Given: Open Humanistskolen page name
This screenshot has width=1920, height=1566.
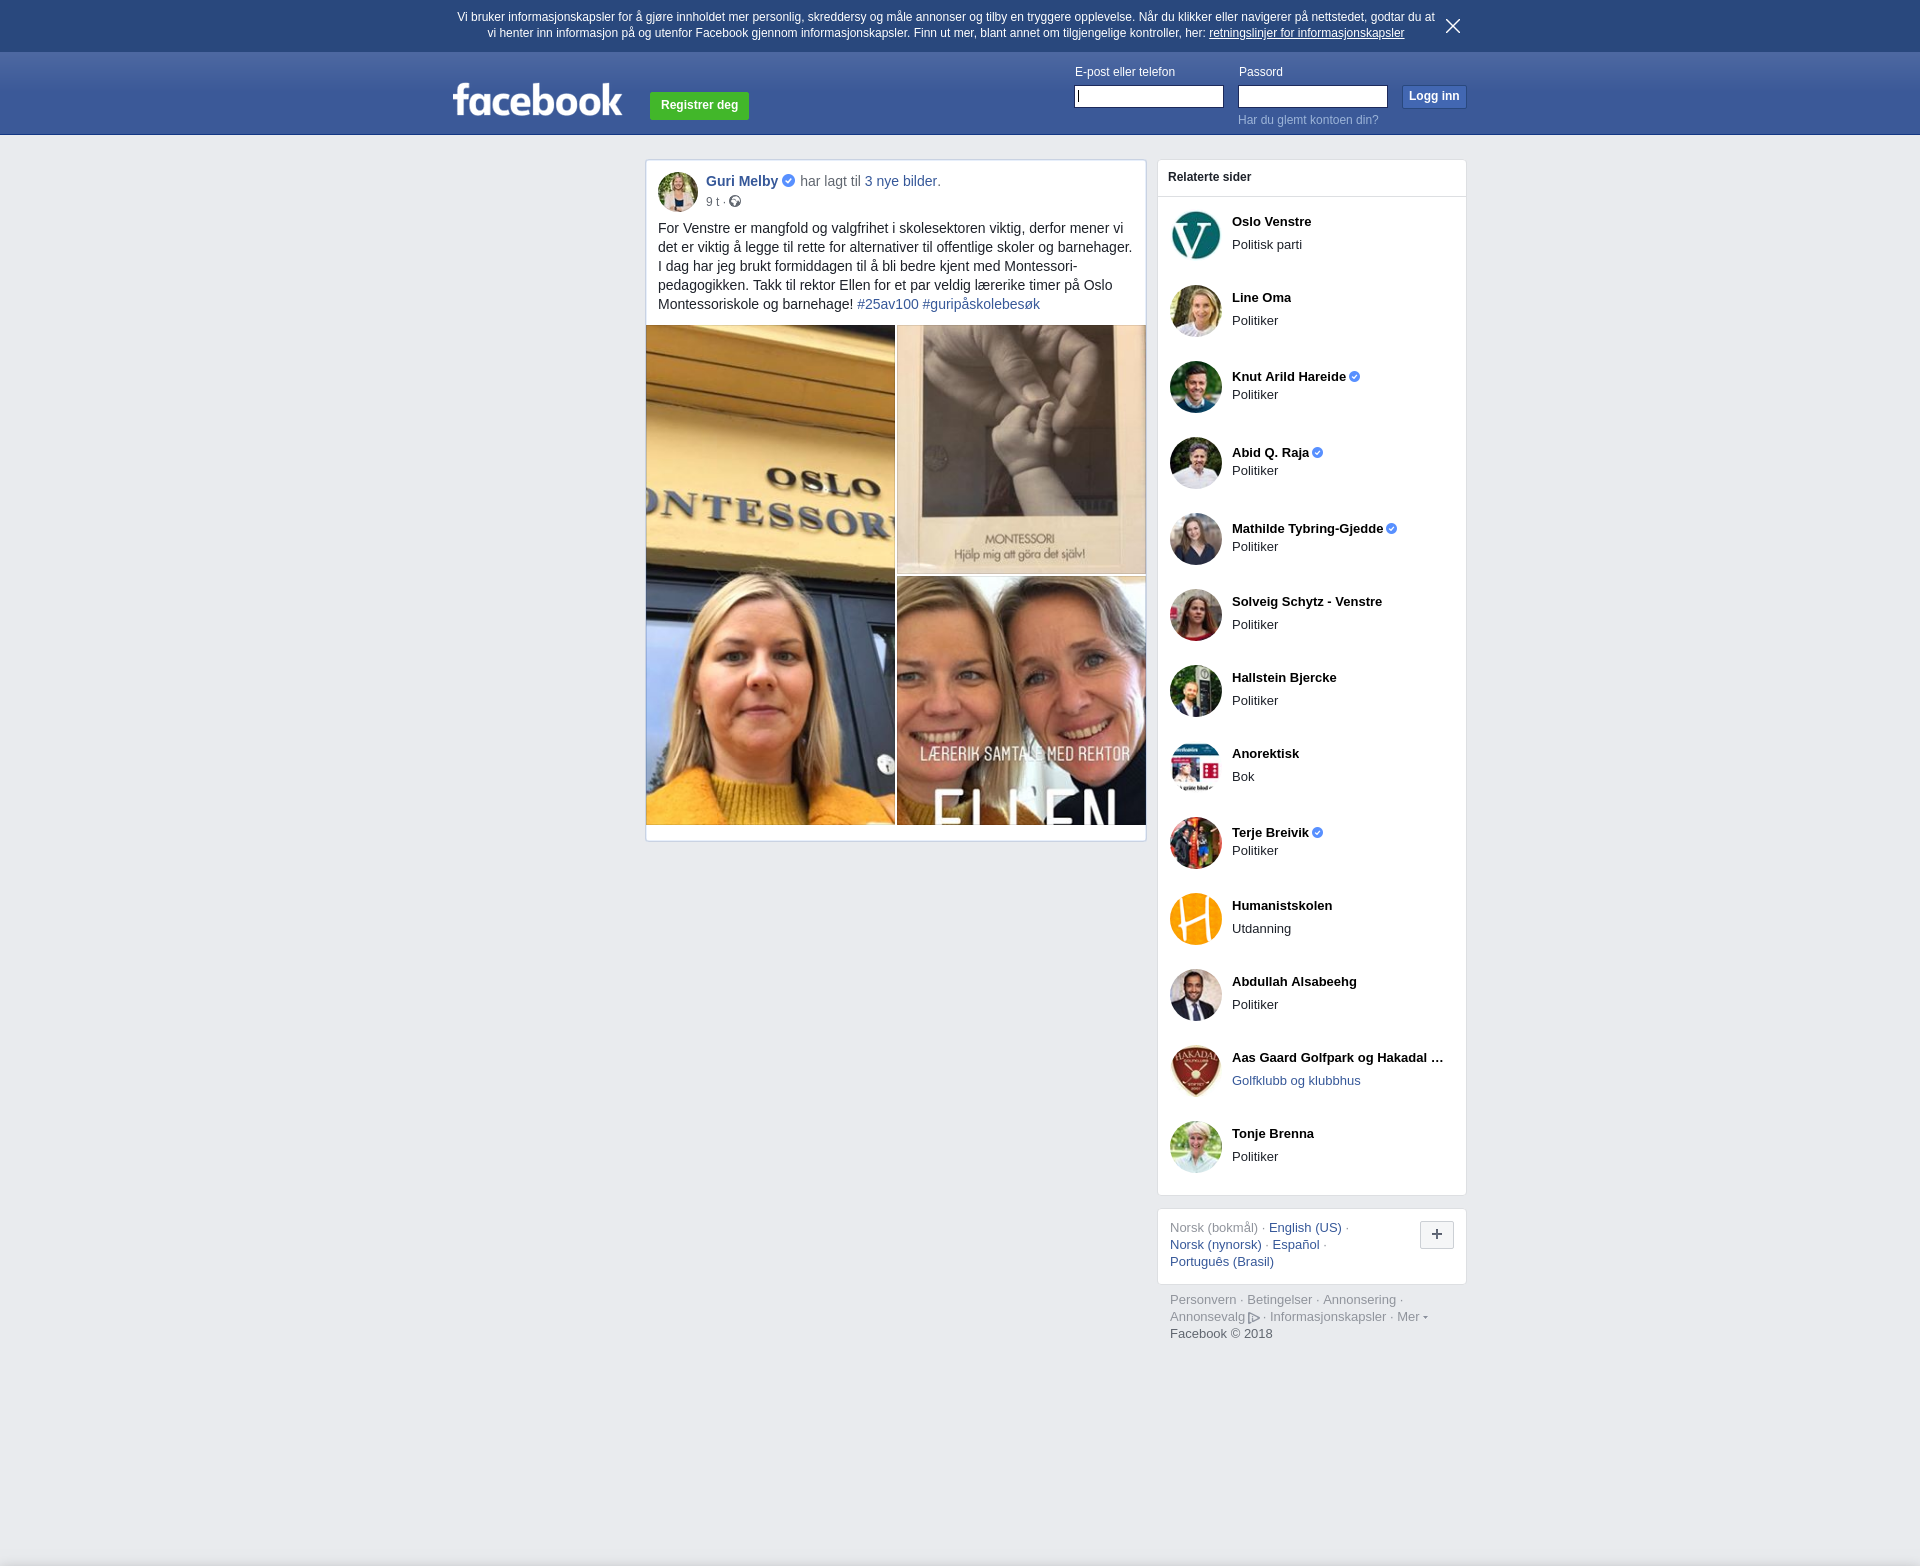Looking at the screenshot, I should click(1282, 906).
